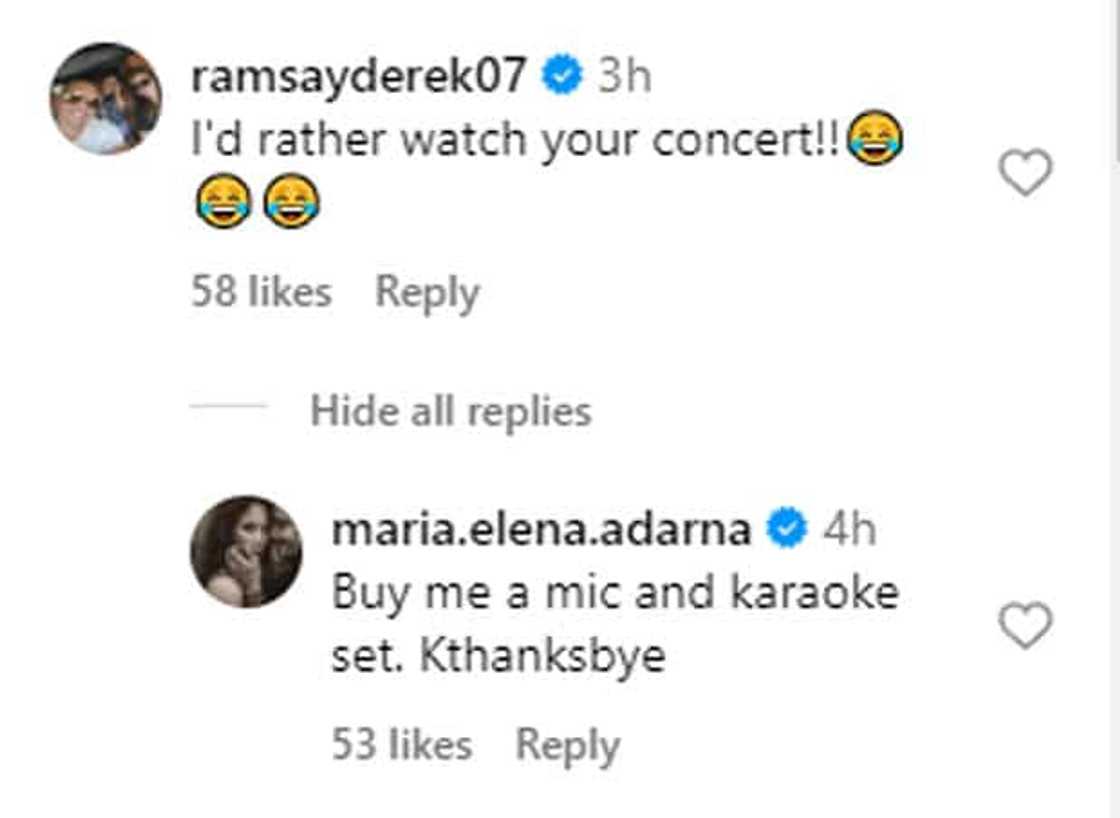Click the "3h" timestamp on first comment
Screen dimensions: 1120x818
tap(624, 77)
